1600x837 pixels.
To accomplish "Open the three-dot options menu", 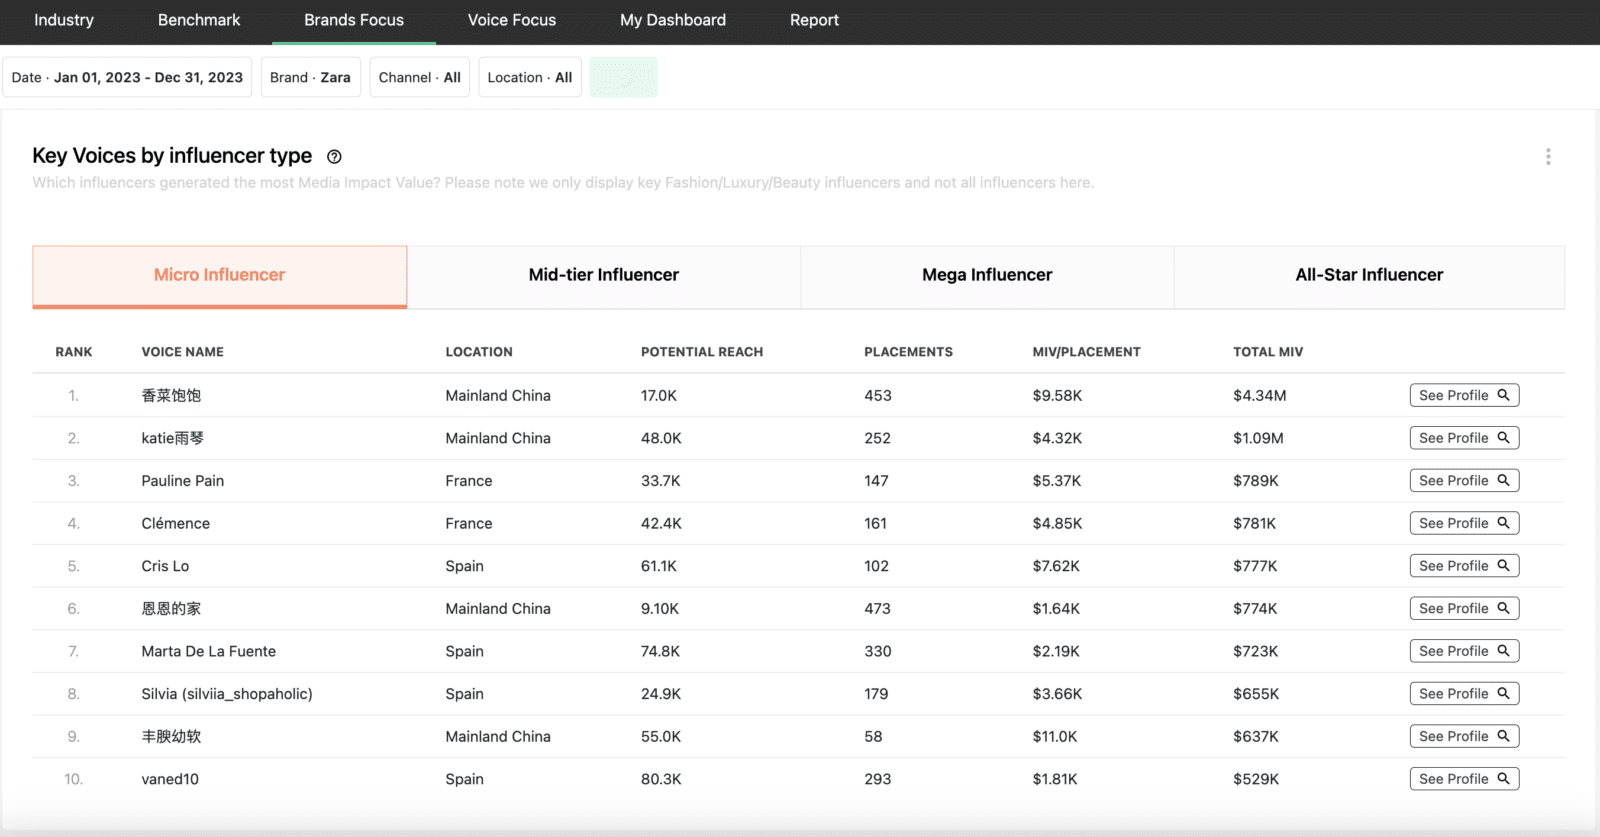I will tap(1548, 157).
